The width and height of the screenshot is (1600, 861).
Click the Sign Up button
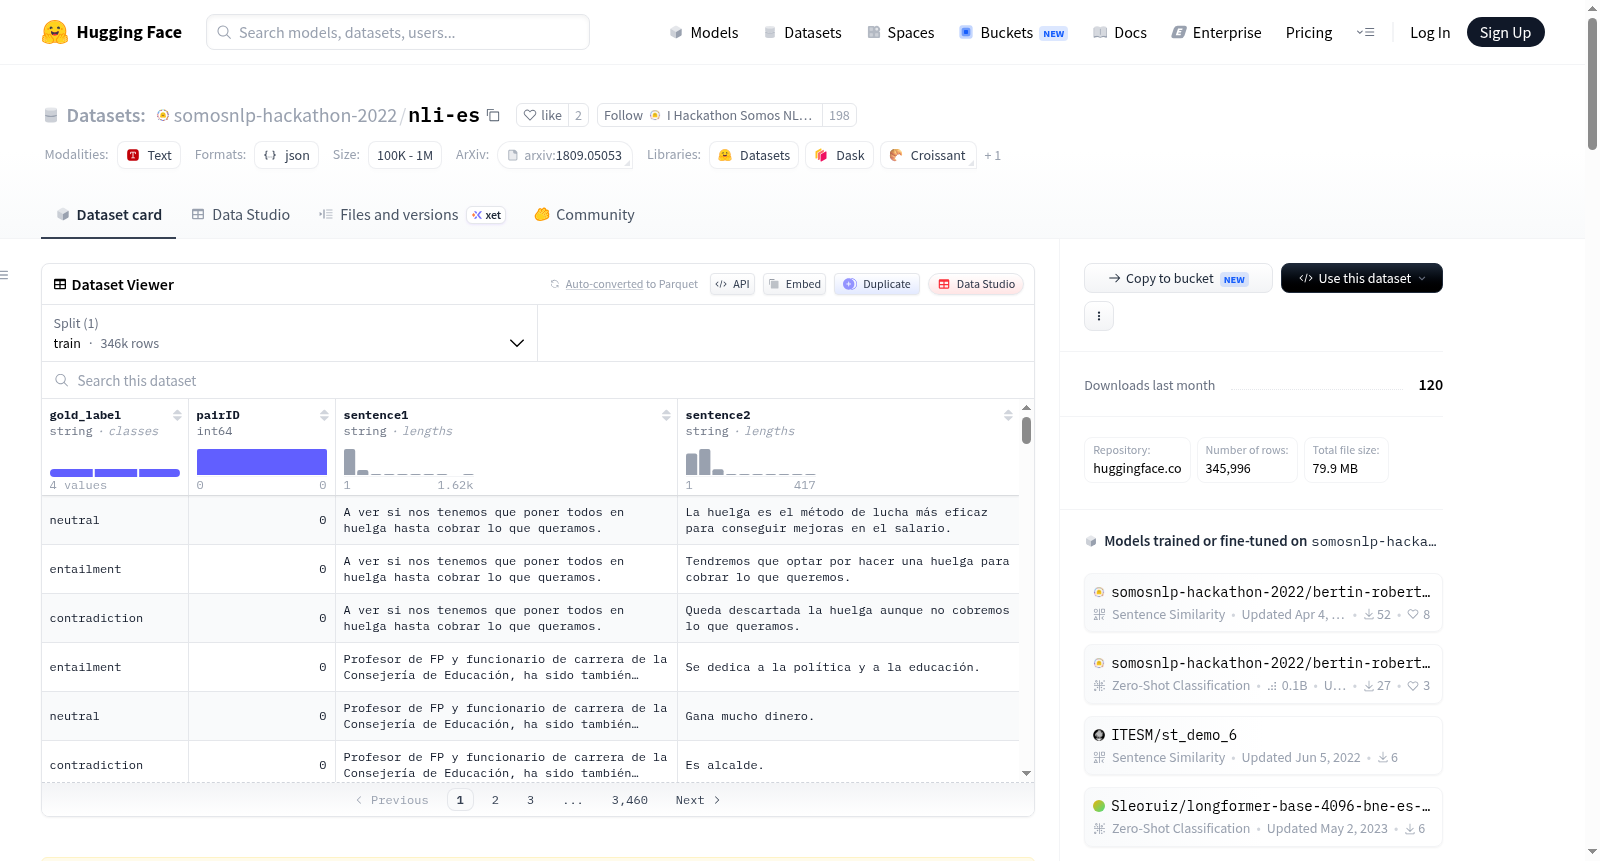click(1505, 32)
